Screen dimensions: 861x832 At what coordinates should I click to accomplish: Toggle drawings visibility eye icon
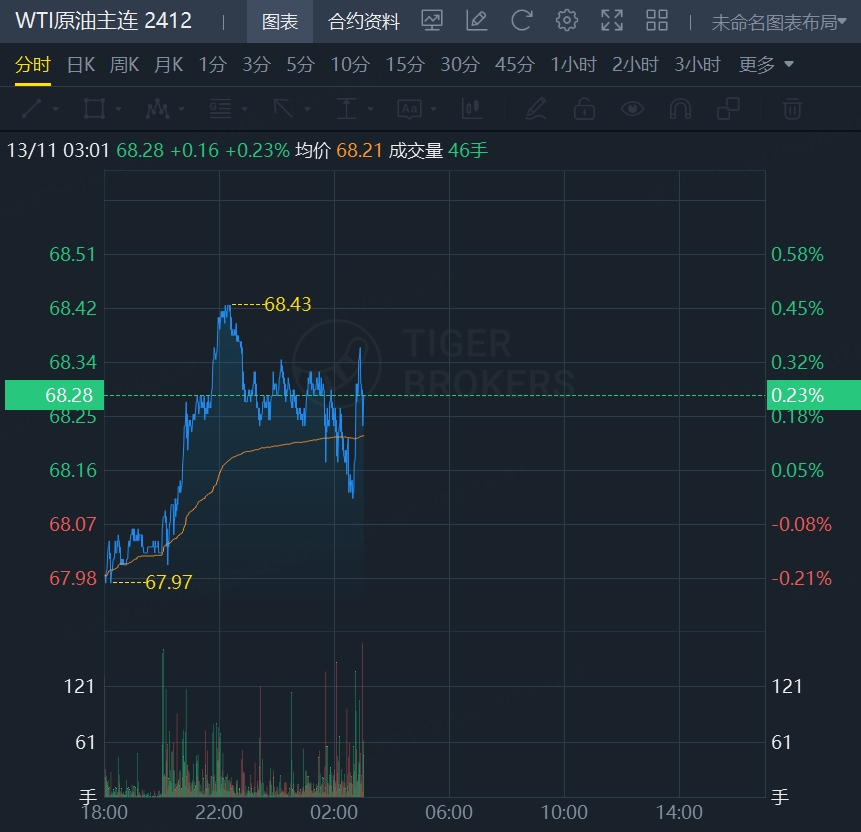(632, 108)
